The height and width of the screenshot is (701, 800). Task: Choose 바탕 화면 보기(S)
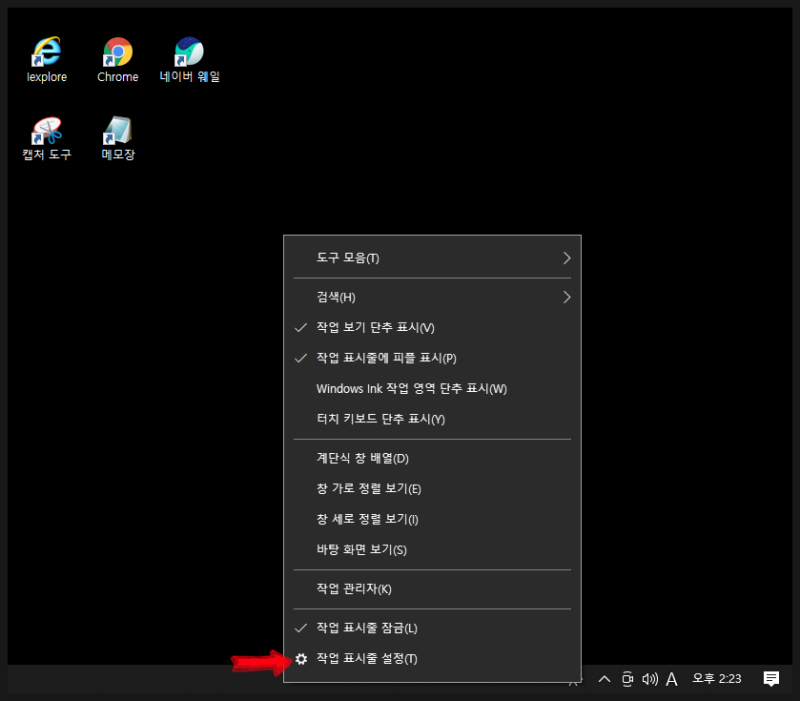pyautogui.click(x=432, y=550)
